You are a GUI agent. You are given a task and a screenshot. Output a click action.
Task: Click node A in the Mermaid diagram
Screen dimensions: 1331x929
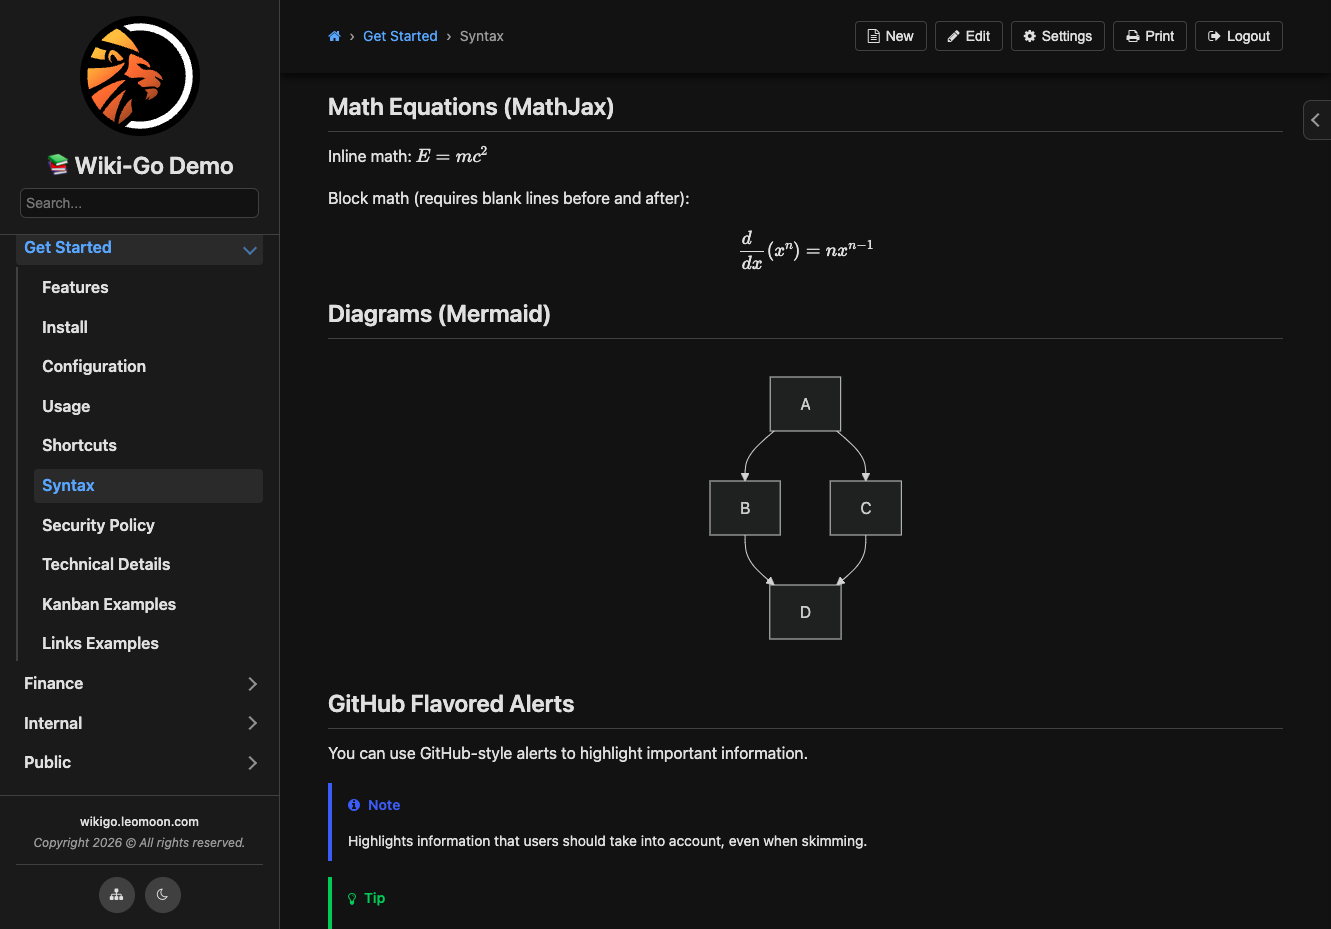(x=805, y=404)
